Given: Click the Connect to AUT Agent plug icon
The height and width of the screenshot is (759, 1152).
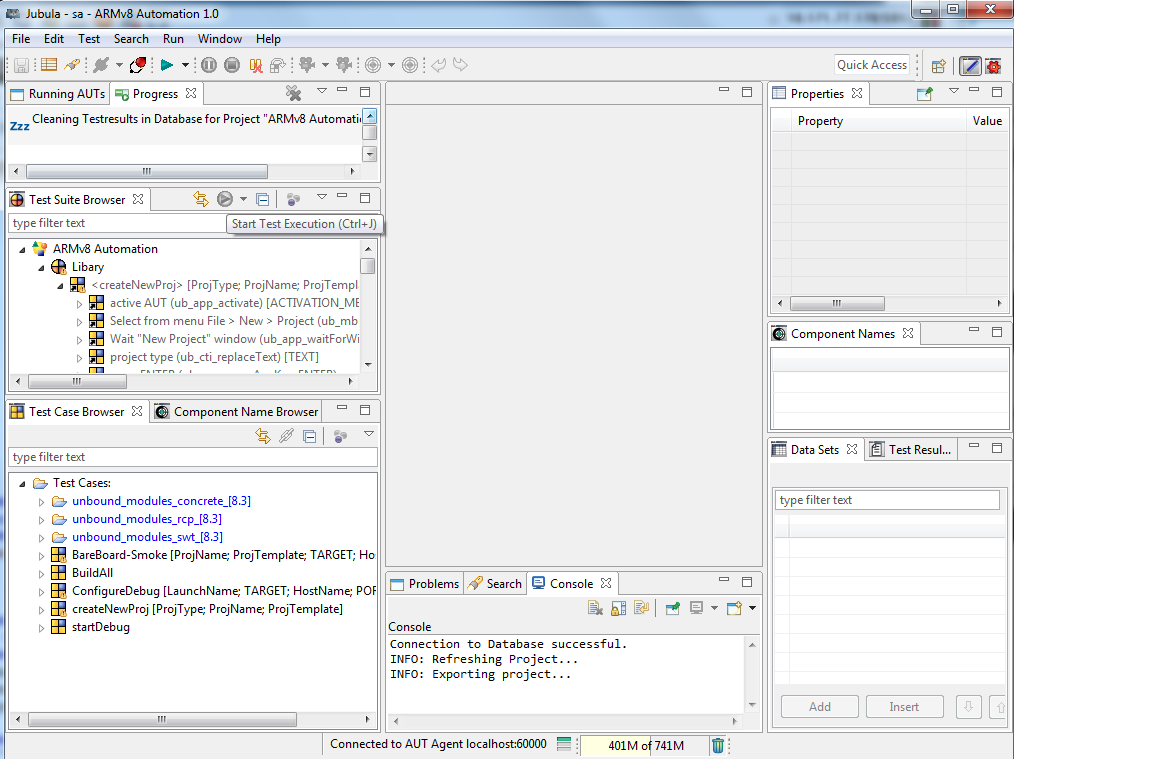Looking at the screenshot, I should [101, 65].
